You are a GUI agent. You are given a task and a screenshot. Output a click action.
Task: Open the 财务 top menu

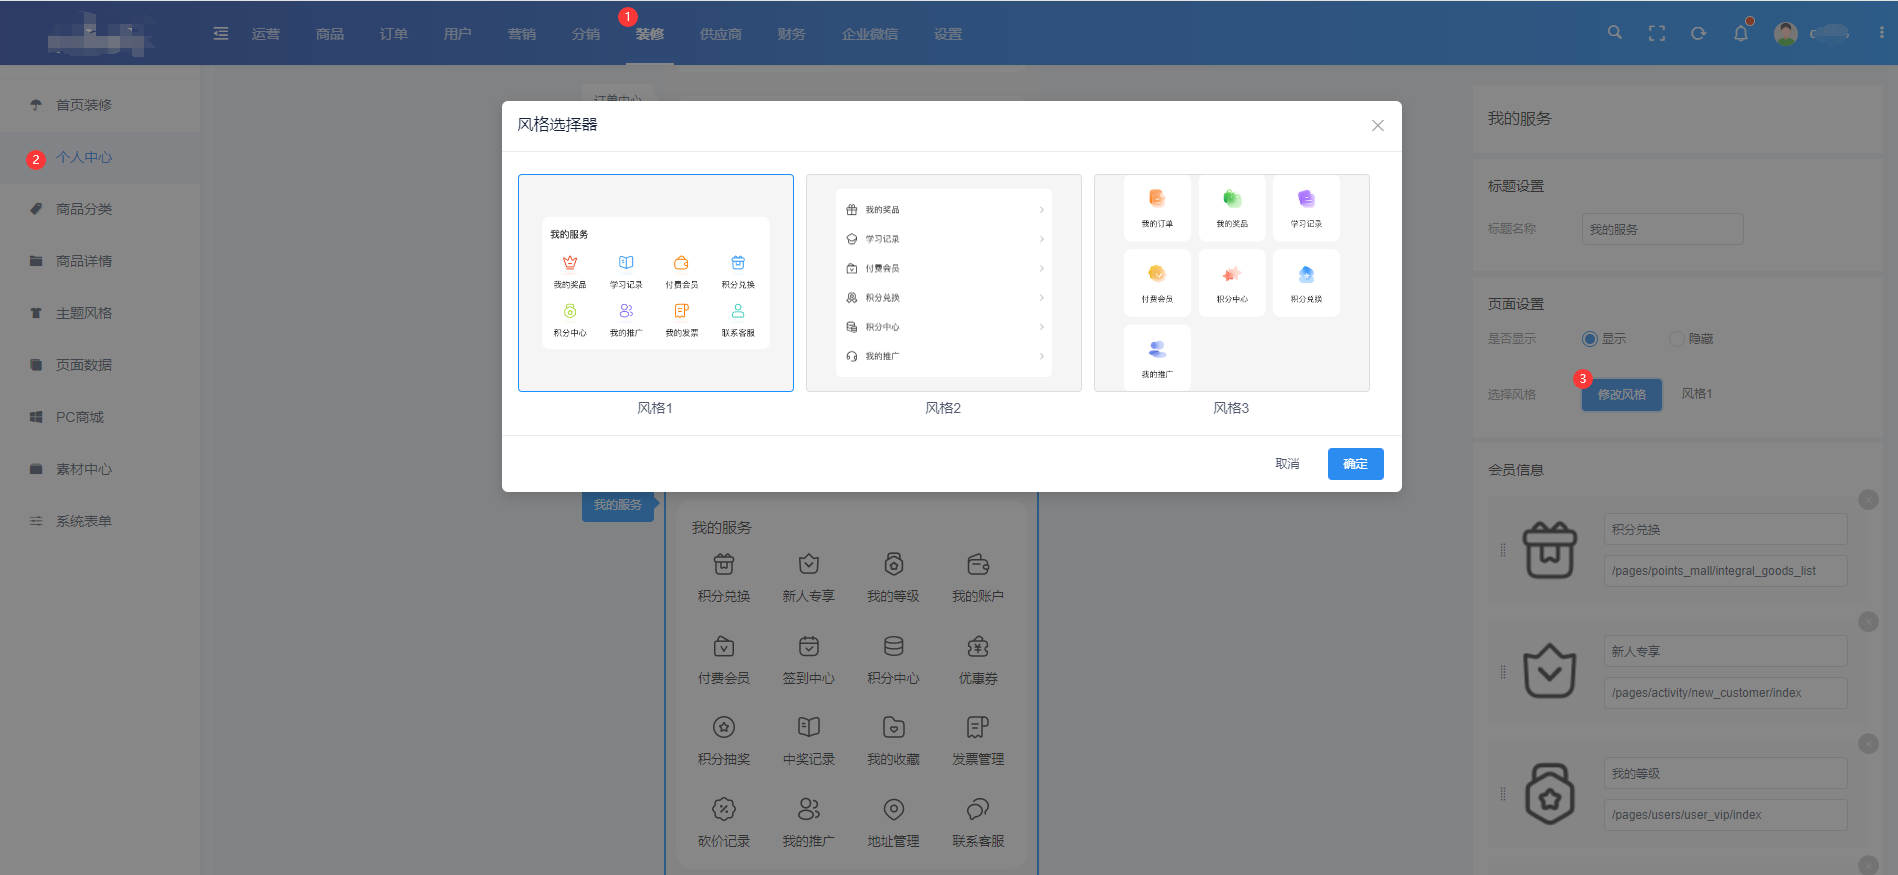coord(792,34)
